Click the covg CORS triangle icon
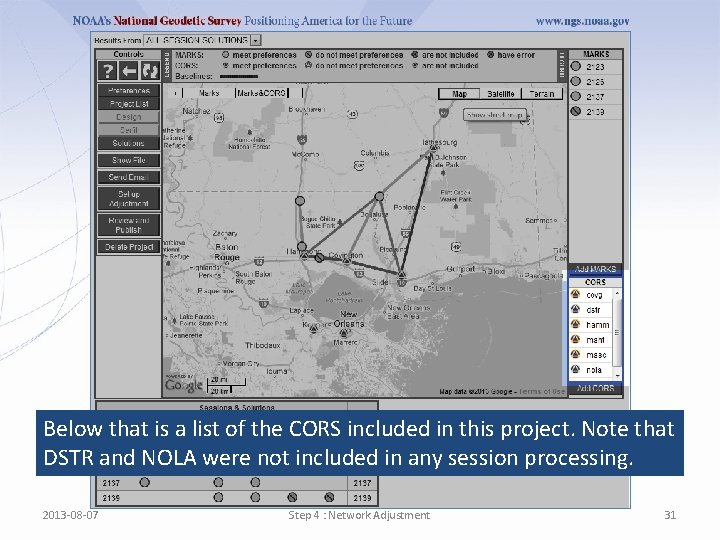 point(575,294)
